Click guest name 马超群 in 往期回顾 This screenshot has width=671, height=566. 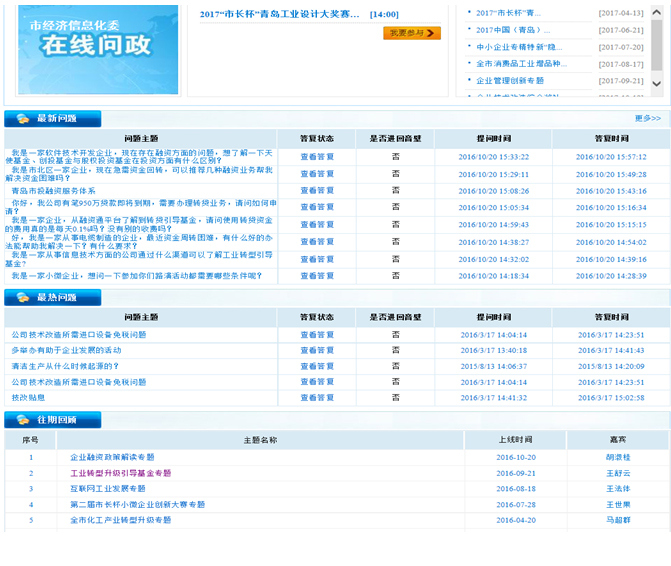point(618,520)
